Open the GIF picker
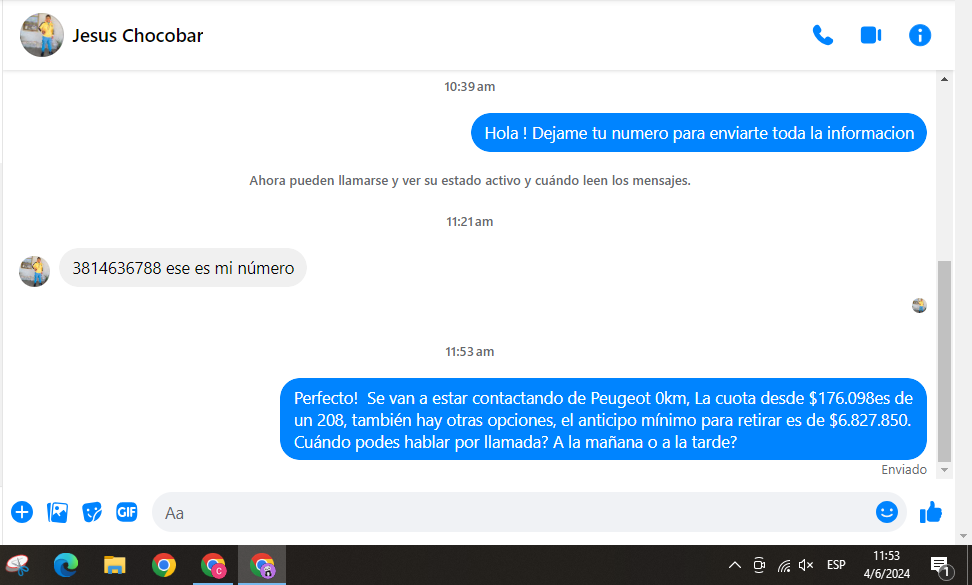Viewport: 972px width, 585px height. pos(126,513)
